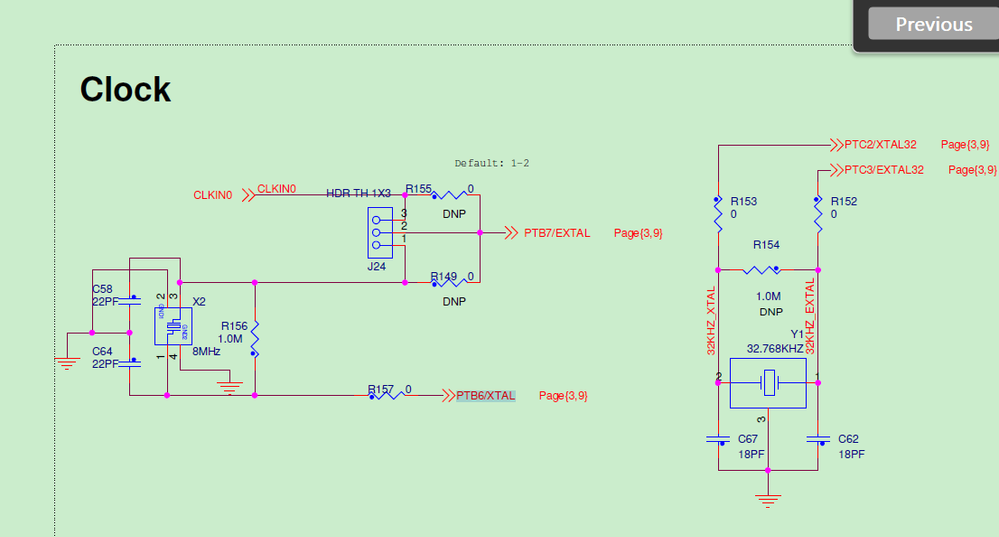999x537 pixels.
Task: Select capacitor C62 symbol
Action: tap(818, 440)
